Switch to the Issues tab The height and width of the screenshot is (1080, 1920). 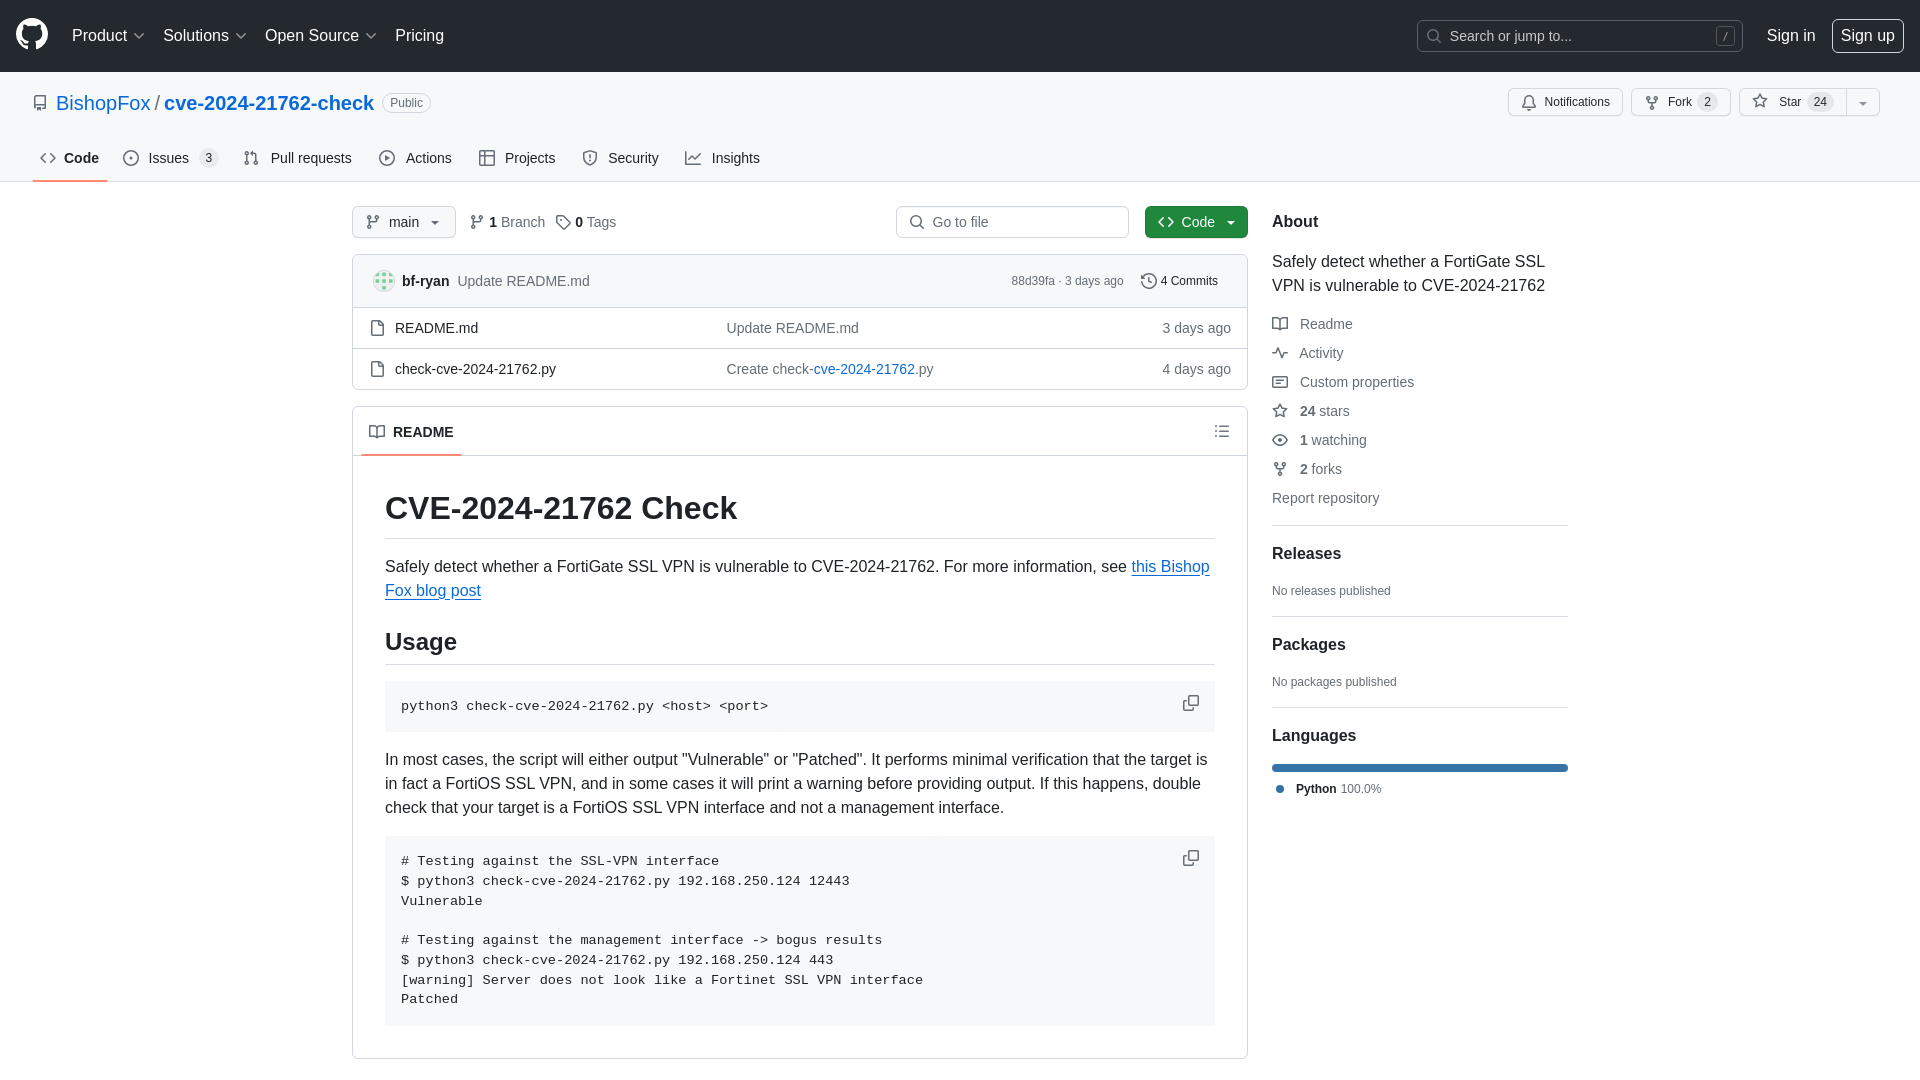(171, 158)
